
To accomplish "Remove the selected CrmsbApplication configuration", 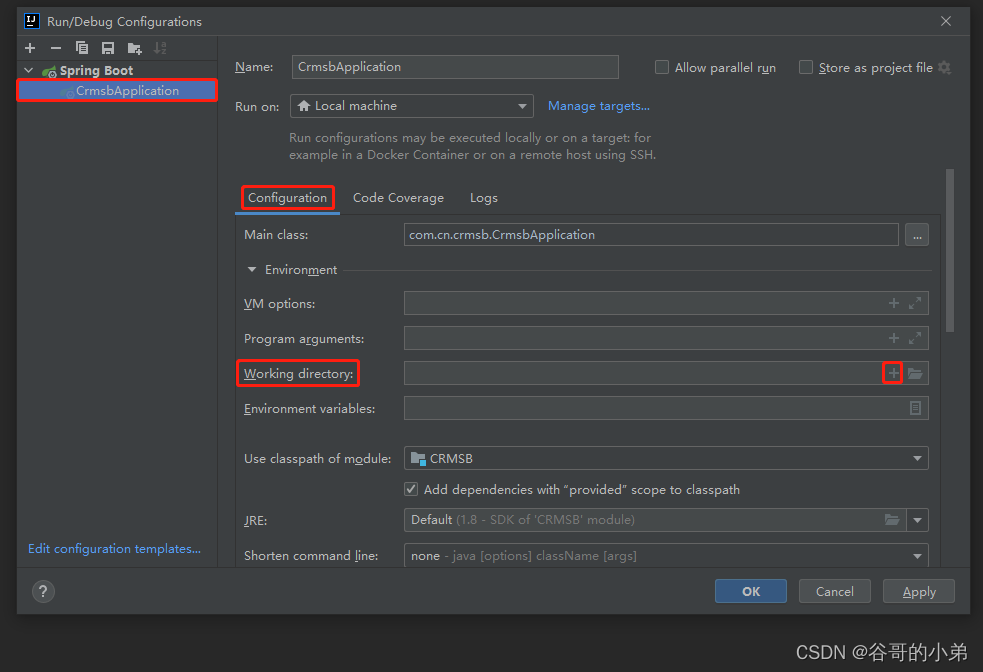I will pyautogui.click(x=56, y=47).
